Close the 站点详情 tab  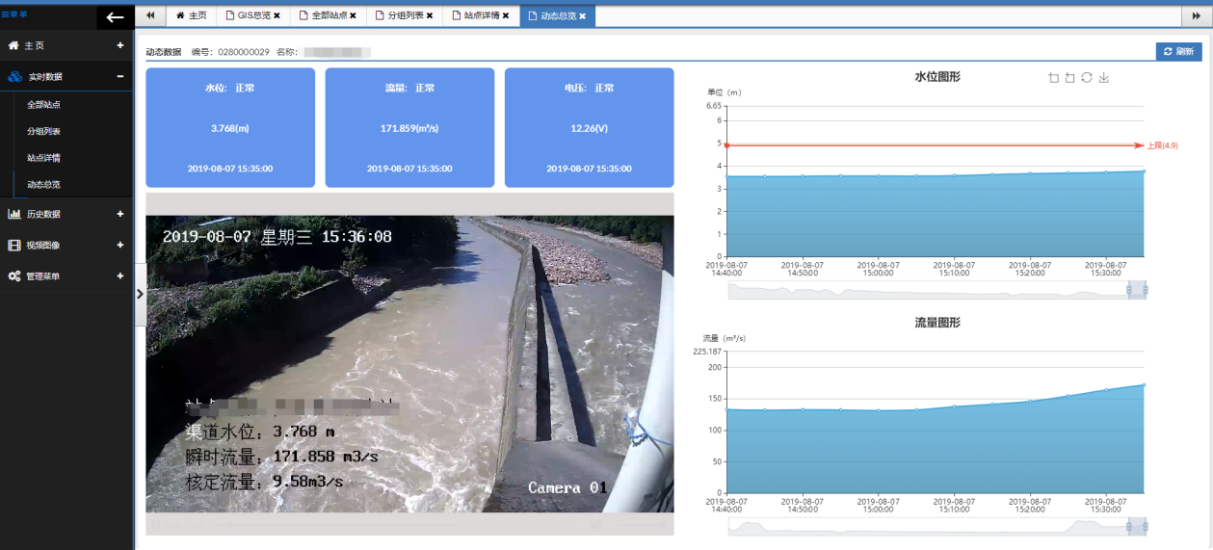click(x=505, y=16)
